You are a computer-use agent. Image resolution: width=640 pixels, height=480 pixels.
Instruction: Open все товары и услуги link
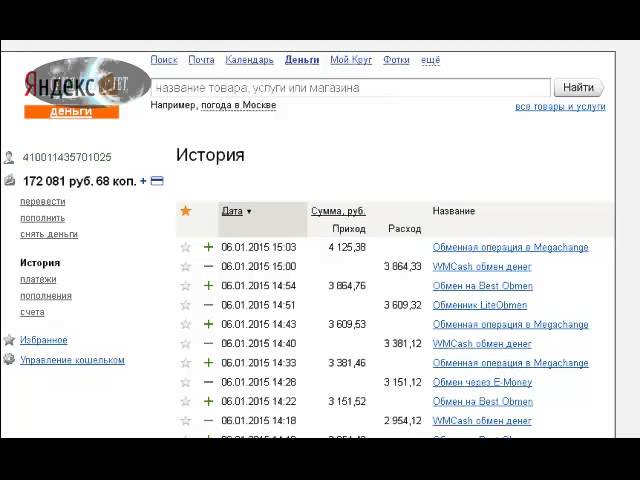pos(560,107)
